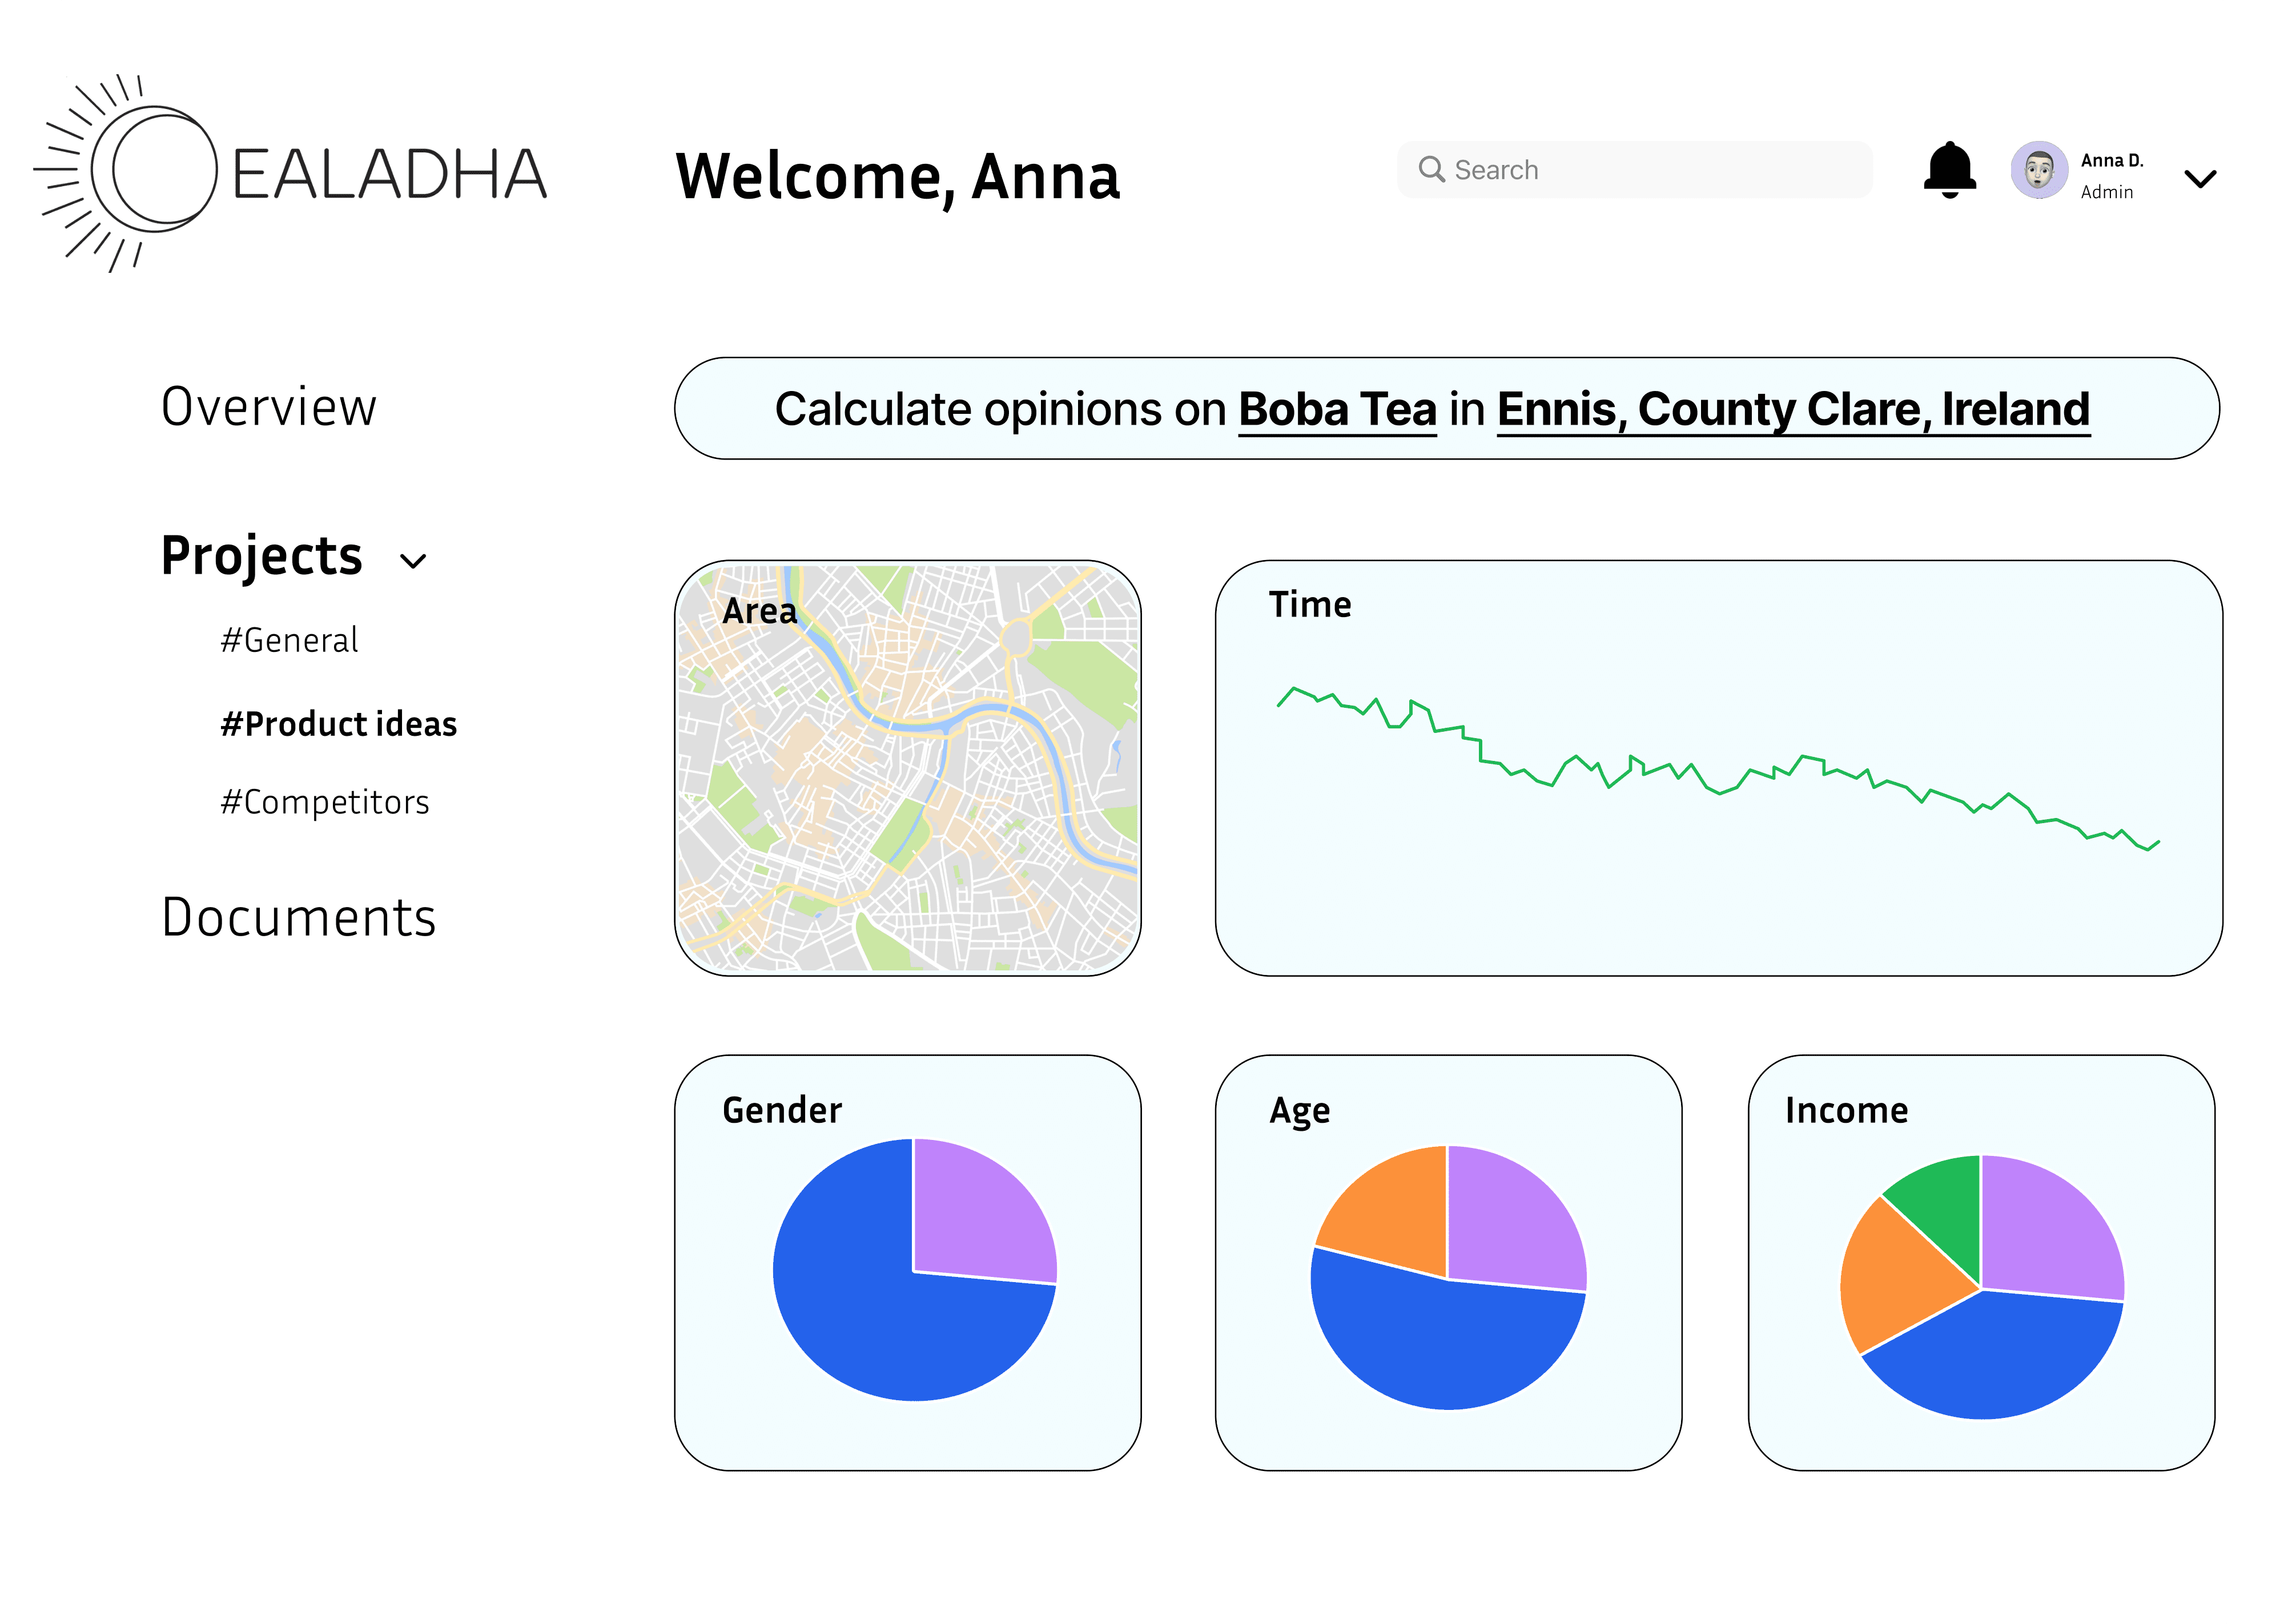
Task: Click the Ealadha sun logo
Action: coord(126,172)
